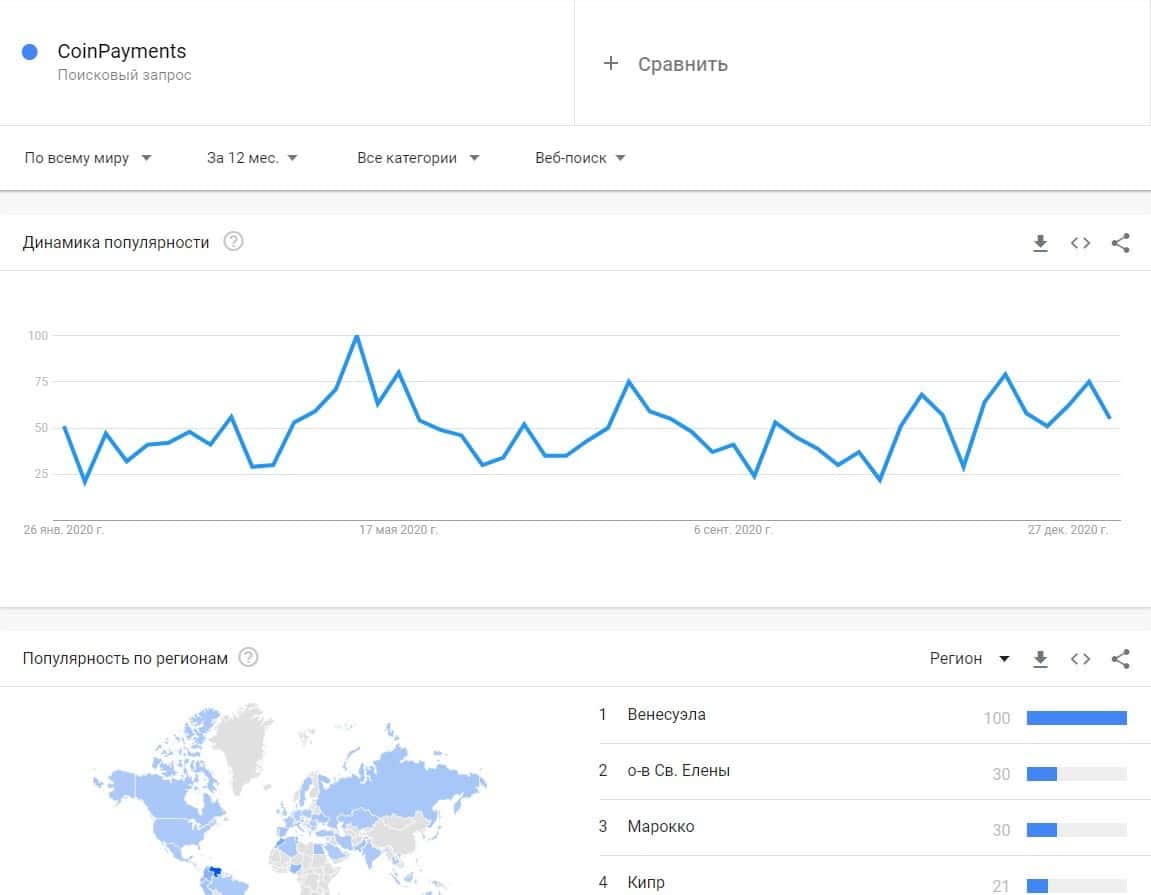
Task: Share the popularity dynamics chart
Action: (1121, 243)
